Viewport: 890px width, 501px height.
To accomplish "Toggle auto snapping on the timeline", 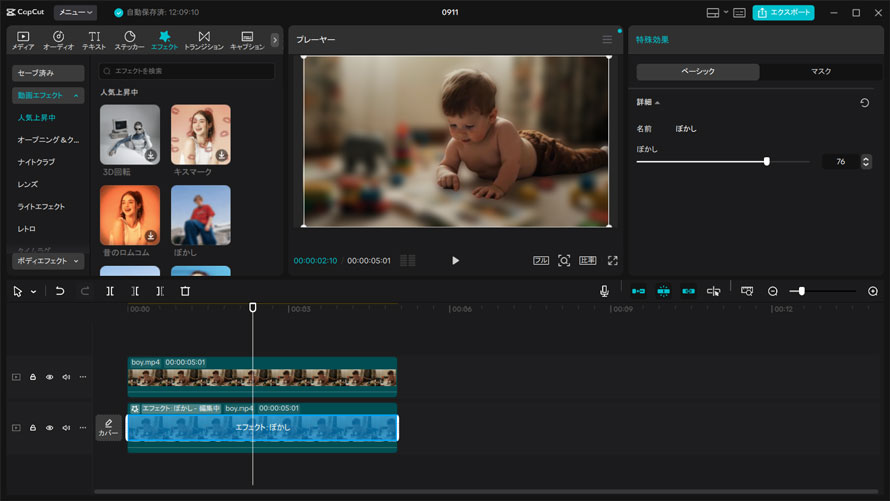I will [664, 291].
